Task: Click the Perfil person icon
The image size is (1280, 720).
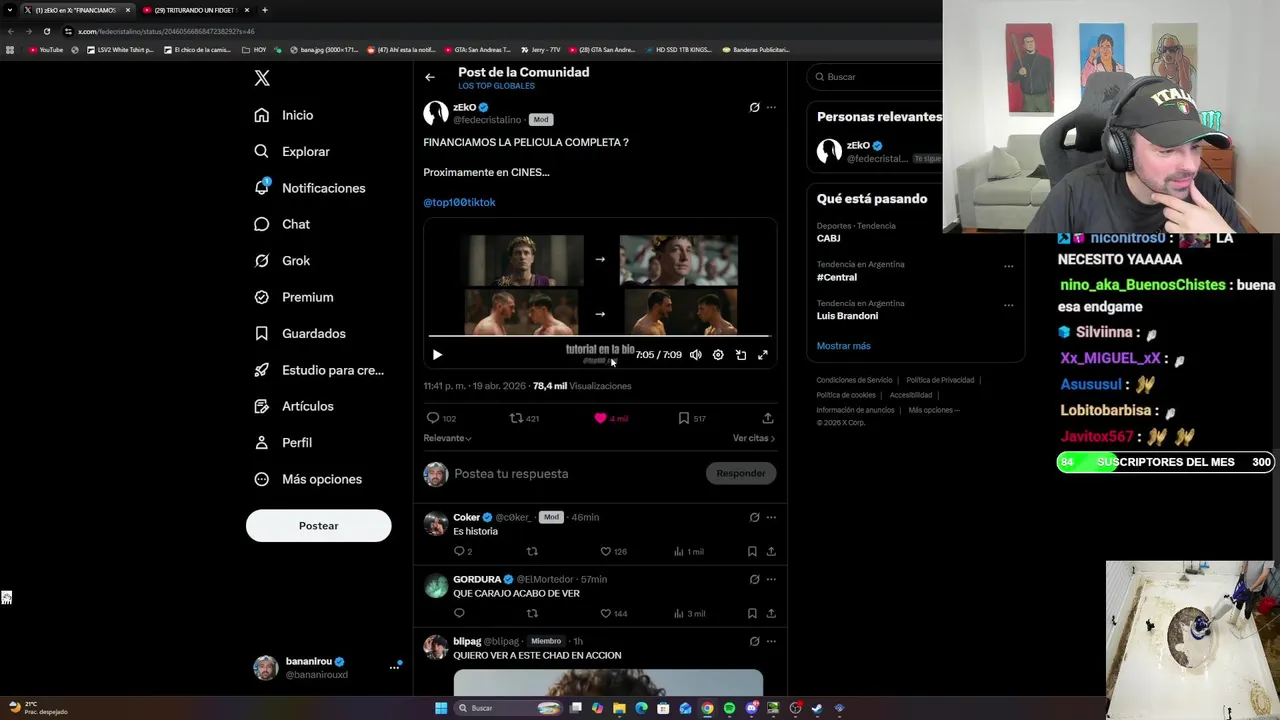Action: [x=261, y=442]
